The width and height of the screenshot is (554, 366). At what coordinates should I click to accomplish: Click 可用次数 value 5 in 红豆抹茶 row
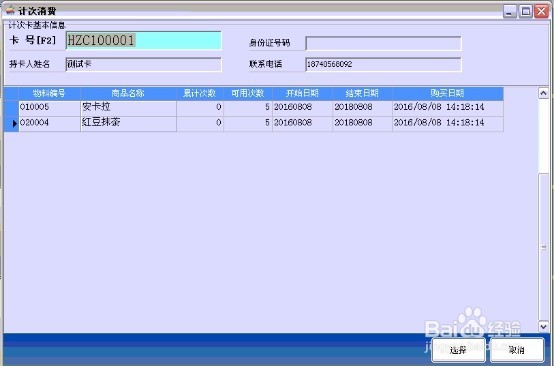coord(248,123)
